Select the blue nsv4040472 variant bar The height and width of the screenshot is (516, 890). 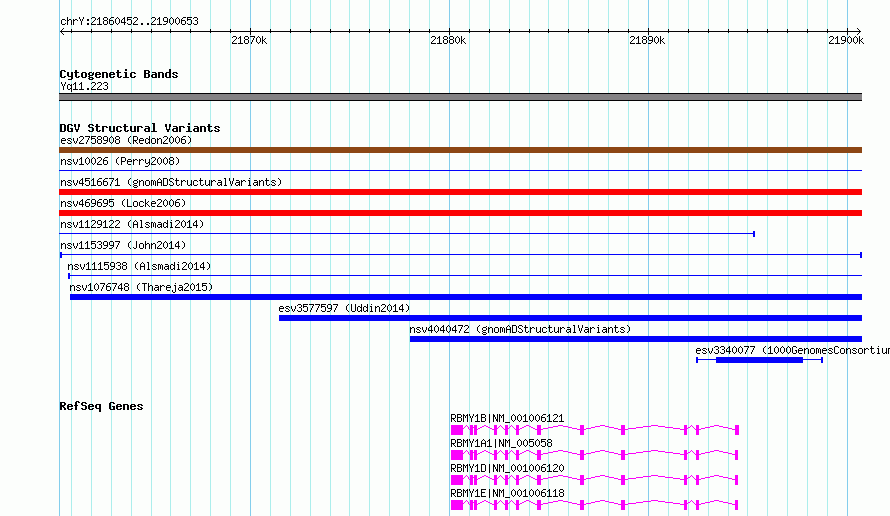pos(636,339)
